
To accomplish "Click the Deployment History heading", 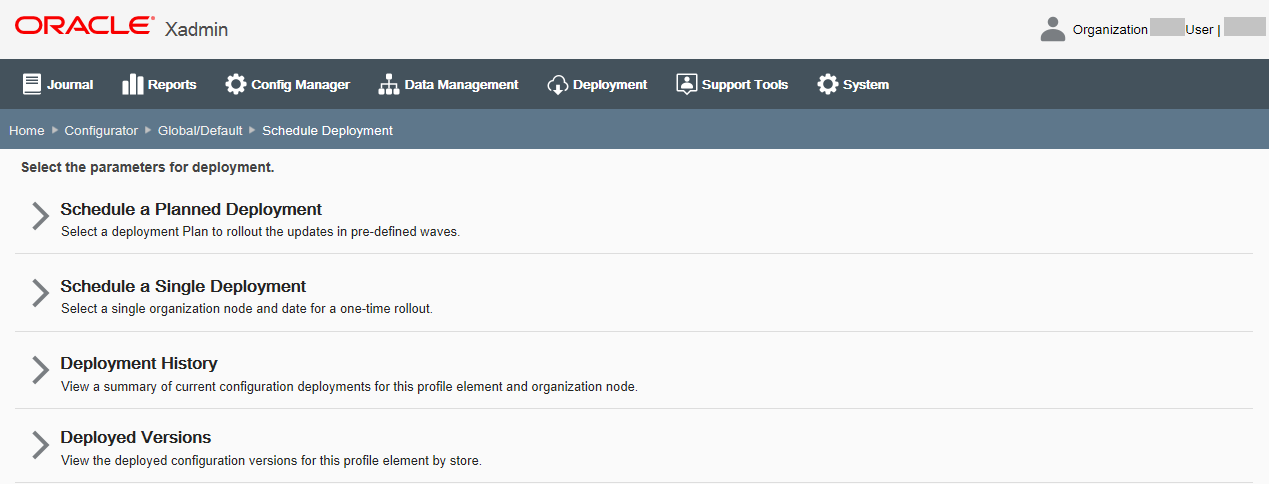I will click(139, 363).
